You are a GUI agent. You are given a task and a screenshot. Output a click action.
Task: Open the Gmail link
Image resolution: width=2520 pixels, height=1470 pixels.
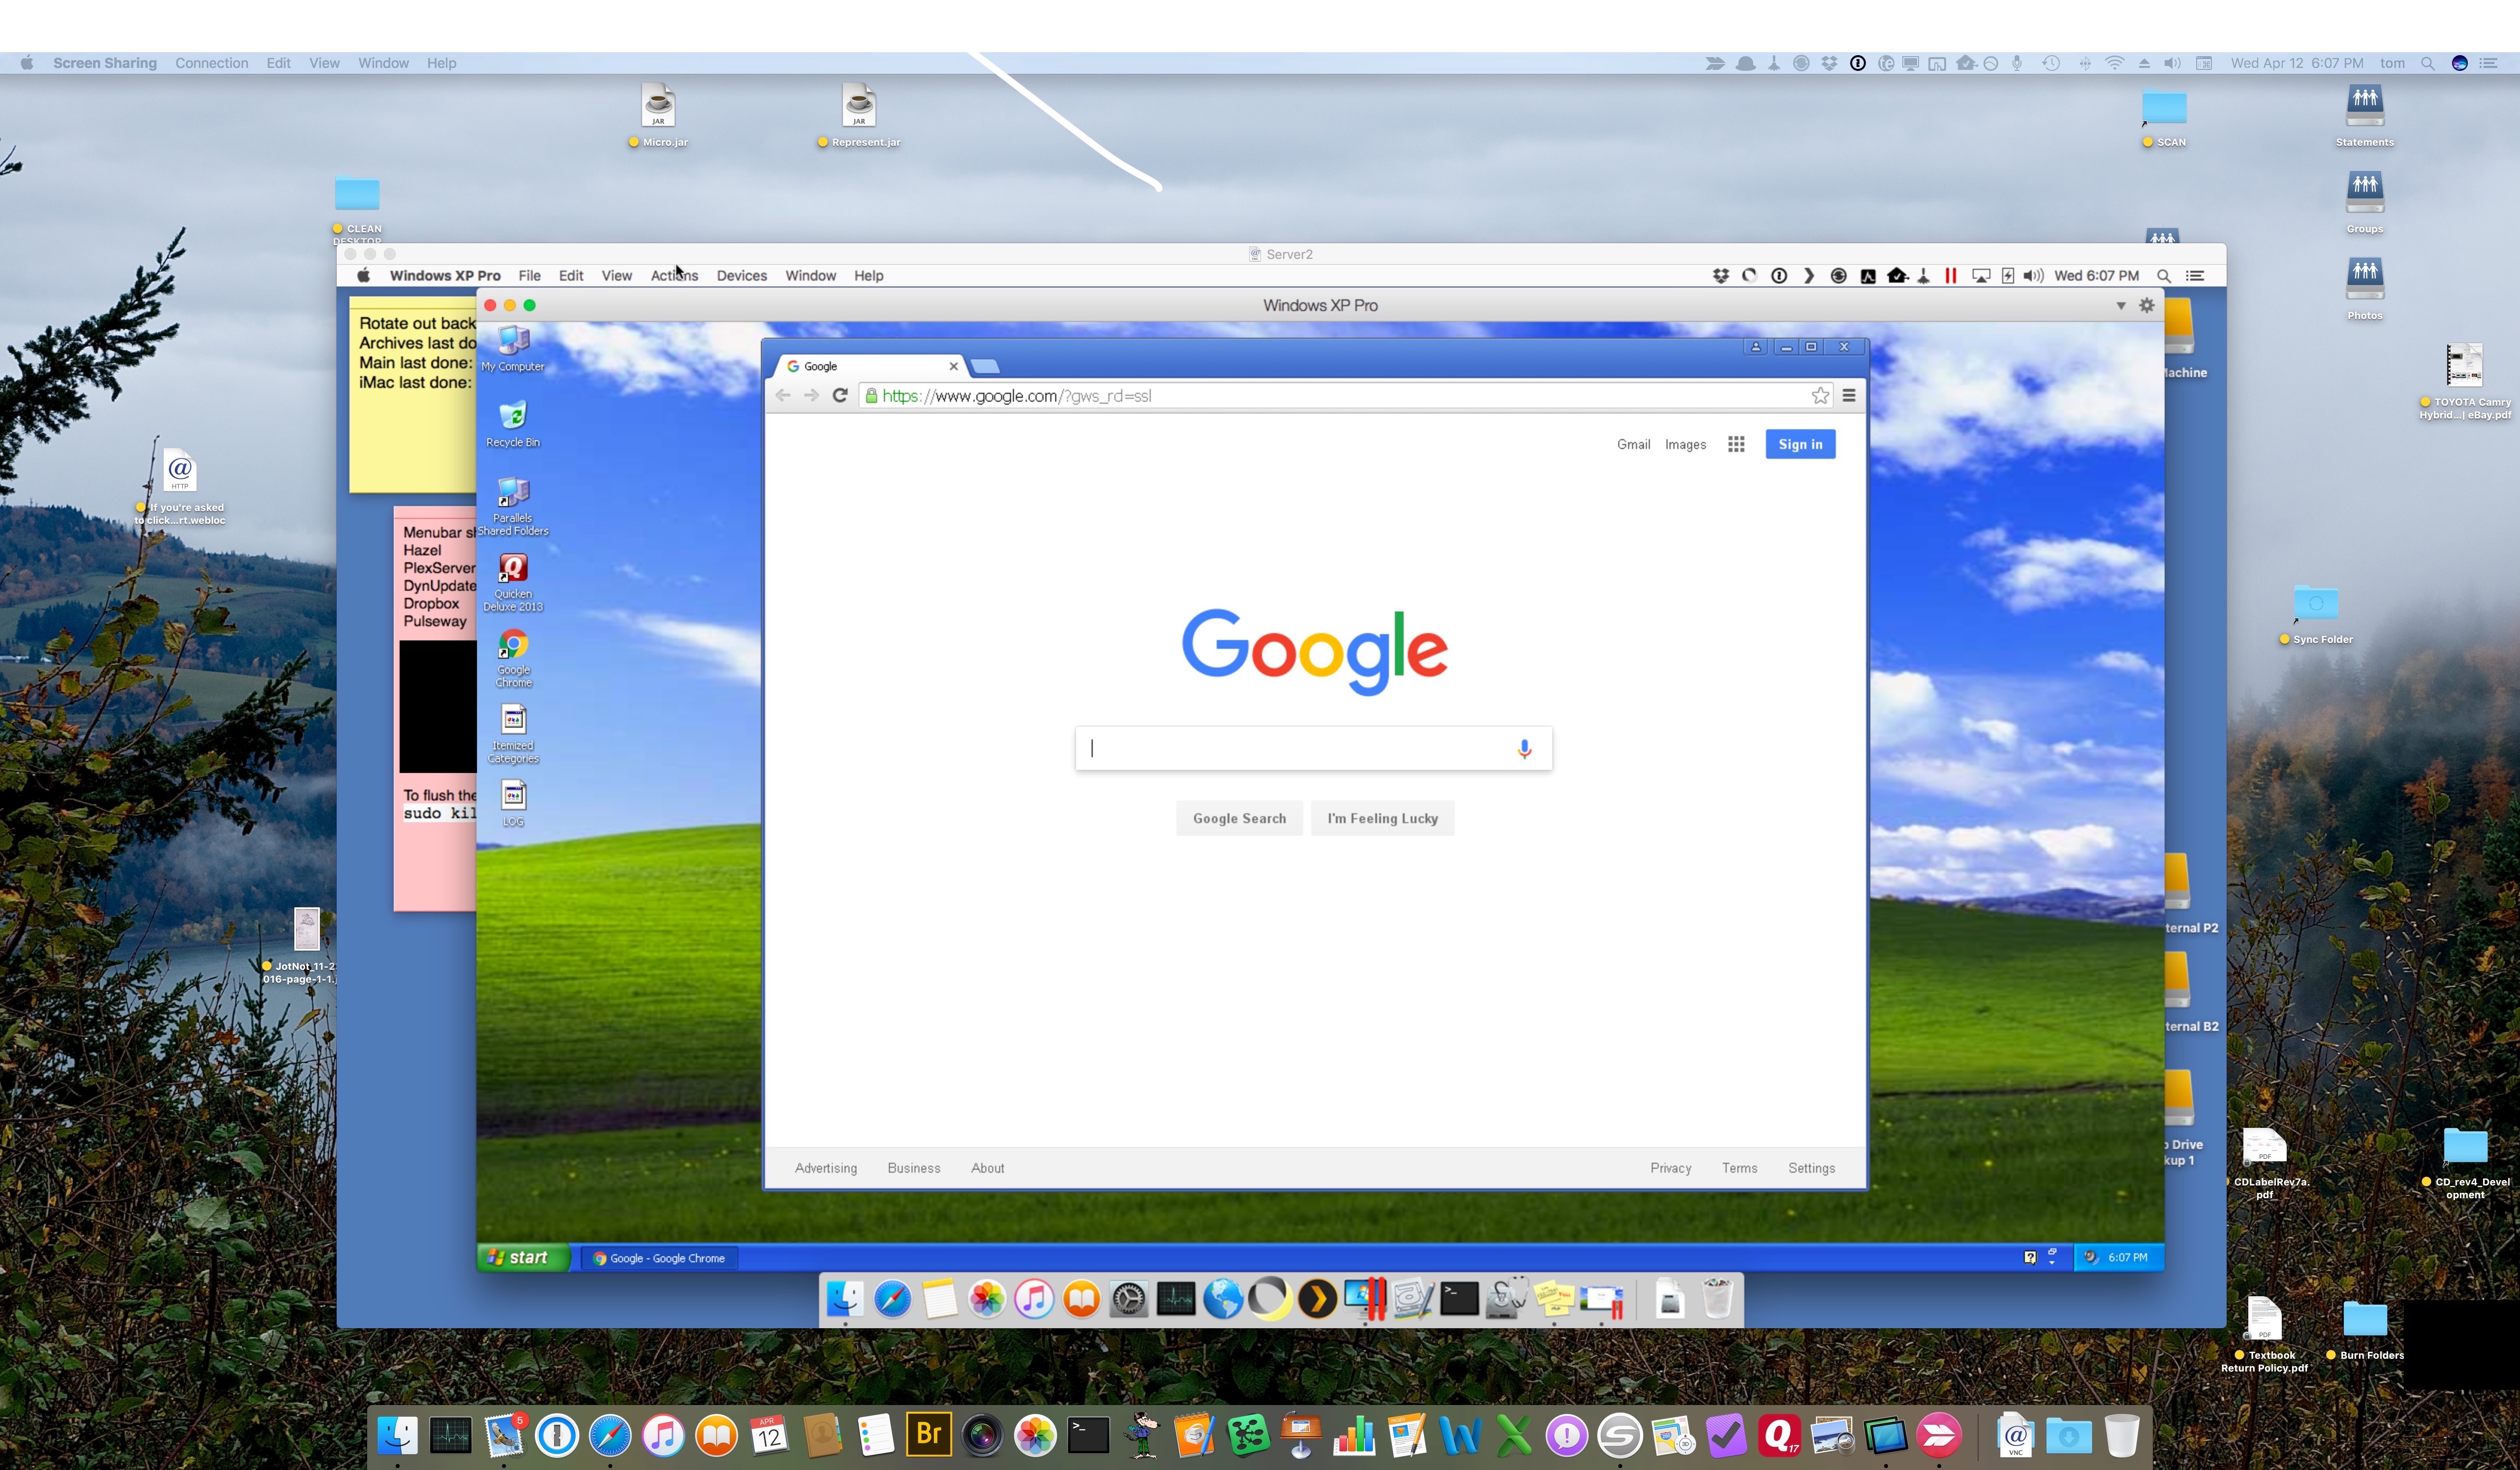[x=1633, y=444]
